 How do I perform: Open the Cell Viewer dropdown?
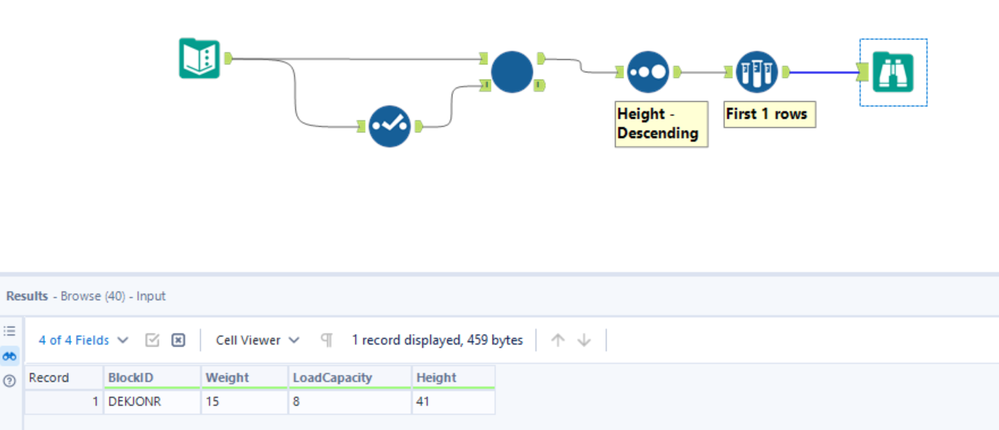[x=257, y=340]
